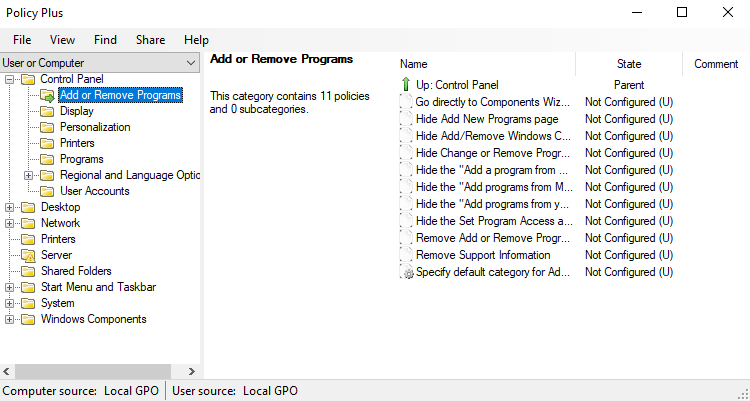Expand the Start Menu and Taskbar node

pyautogui.click(x=9, y=287)
